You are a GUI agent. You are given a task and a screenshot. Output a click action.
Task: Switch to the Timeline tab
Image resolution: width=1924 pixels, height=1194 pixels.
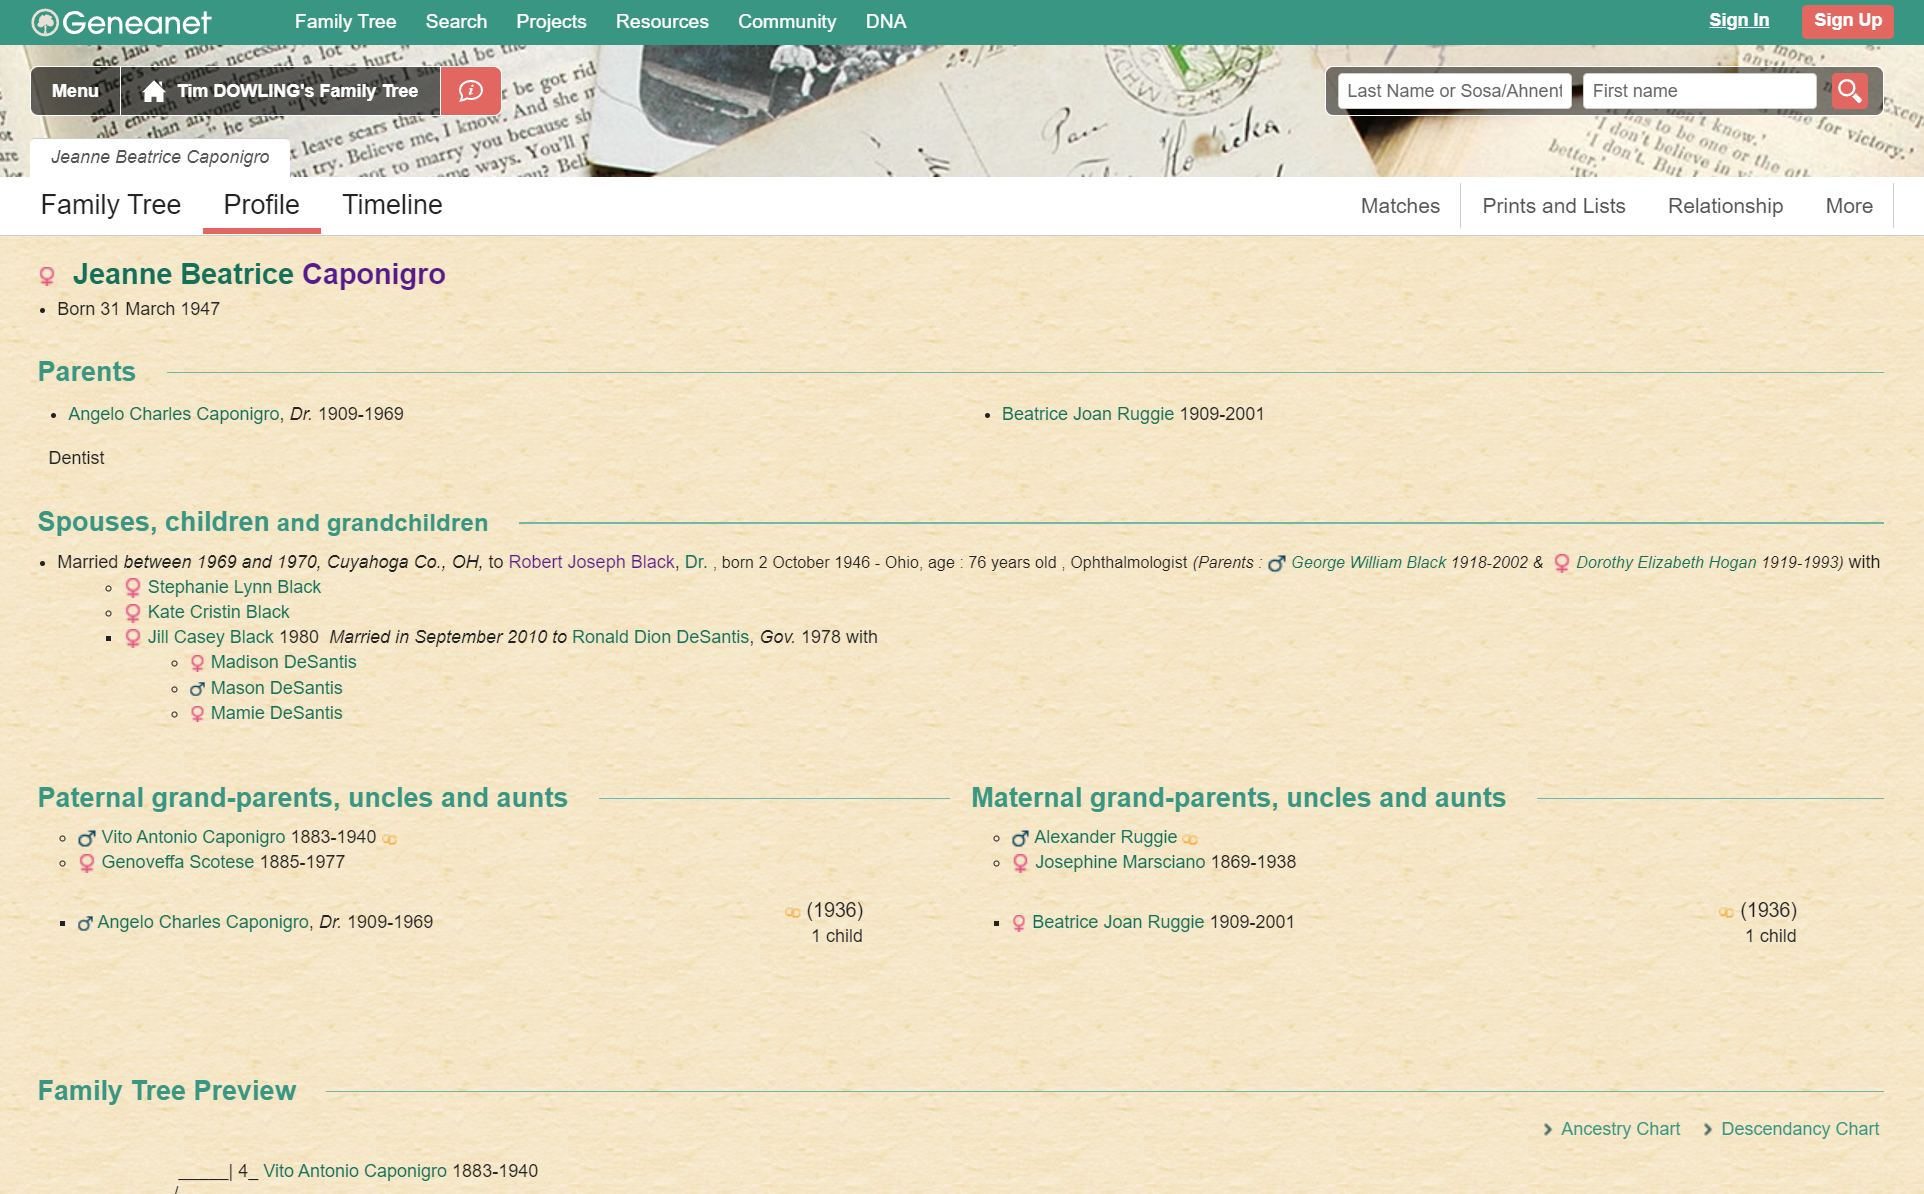pos(392,205)
